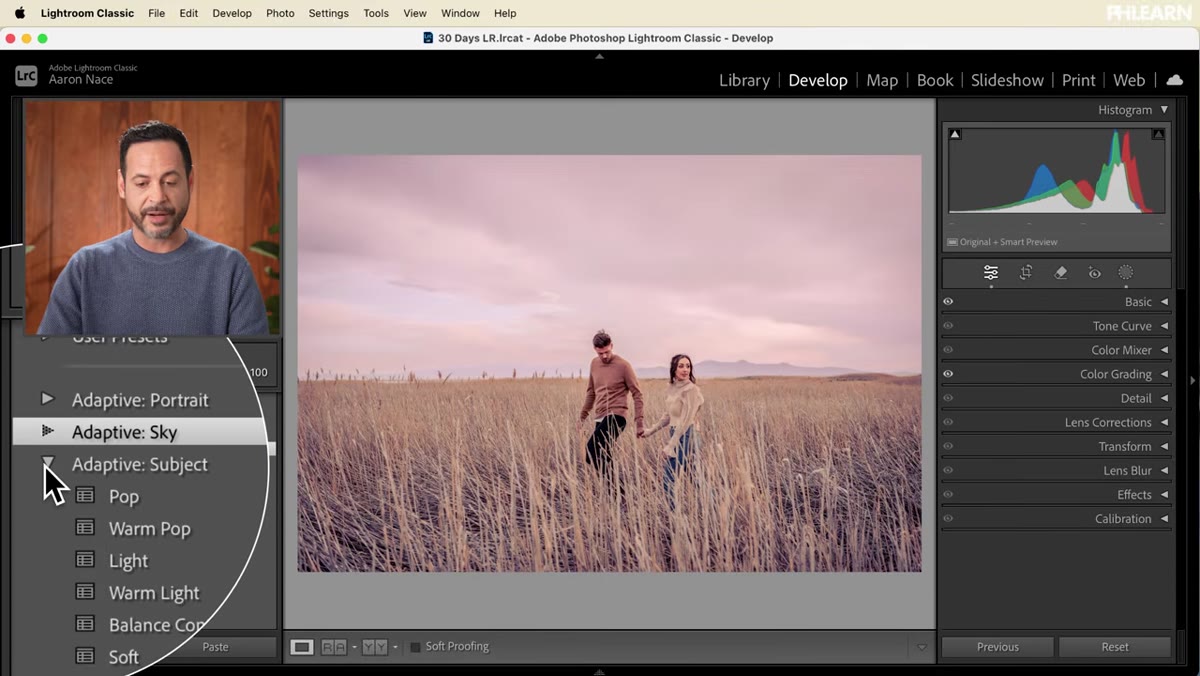This screenshot has height=676, width=1200.
Task: Click the couple photo preview
Action: tap(609, 363)
